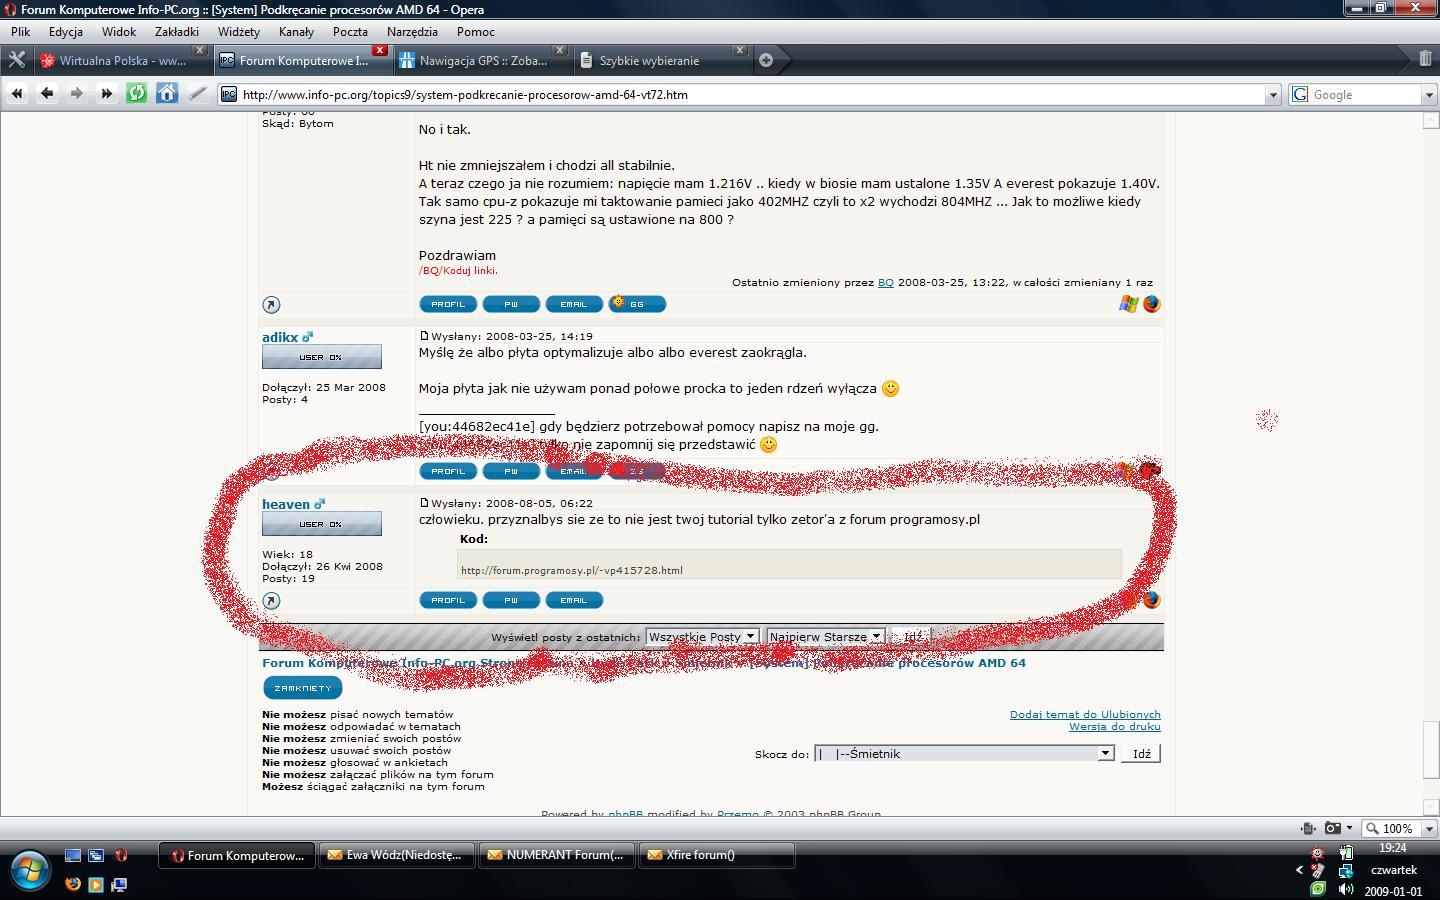The width and height of the screenshot is (1440, 900).
Task: Switch to the Nawigacja GPS tab
Action: [x=481, y=60]
